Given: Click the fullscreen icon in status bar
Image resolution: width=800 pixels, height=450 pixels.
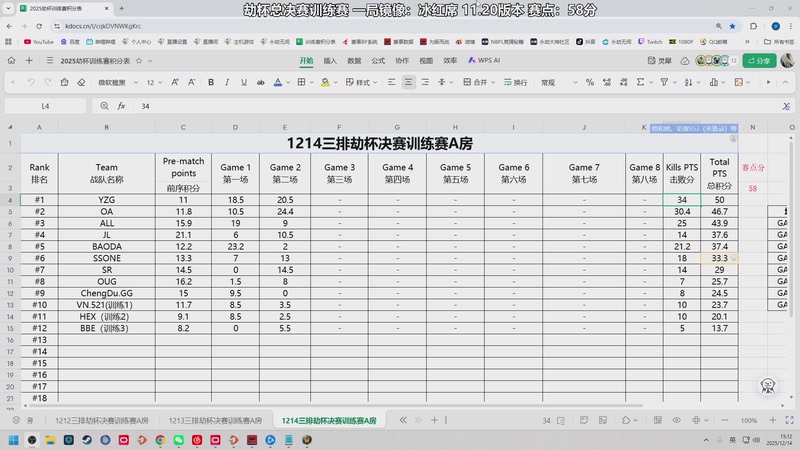Looking at the screenshot, I should (789, 420).
